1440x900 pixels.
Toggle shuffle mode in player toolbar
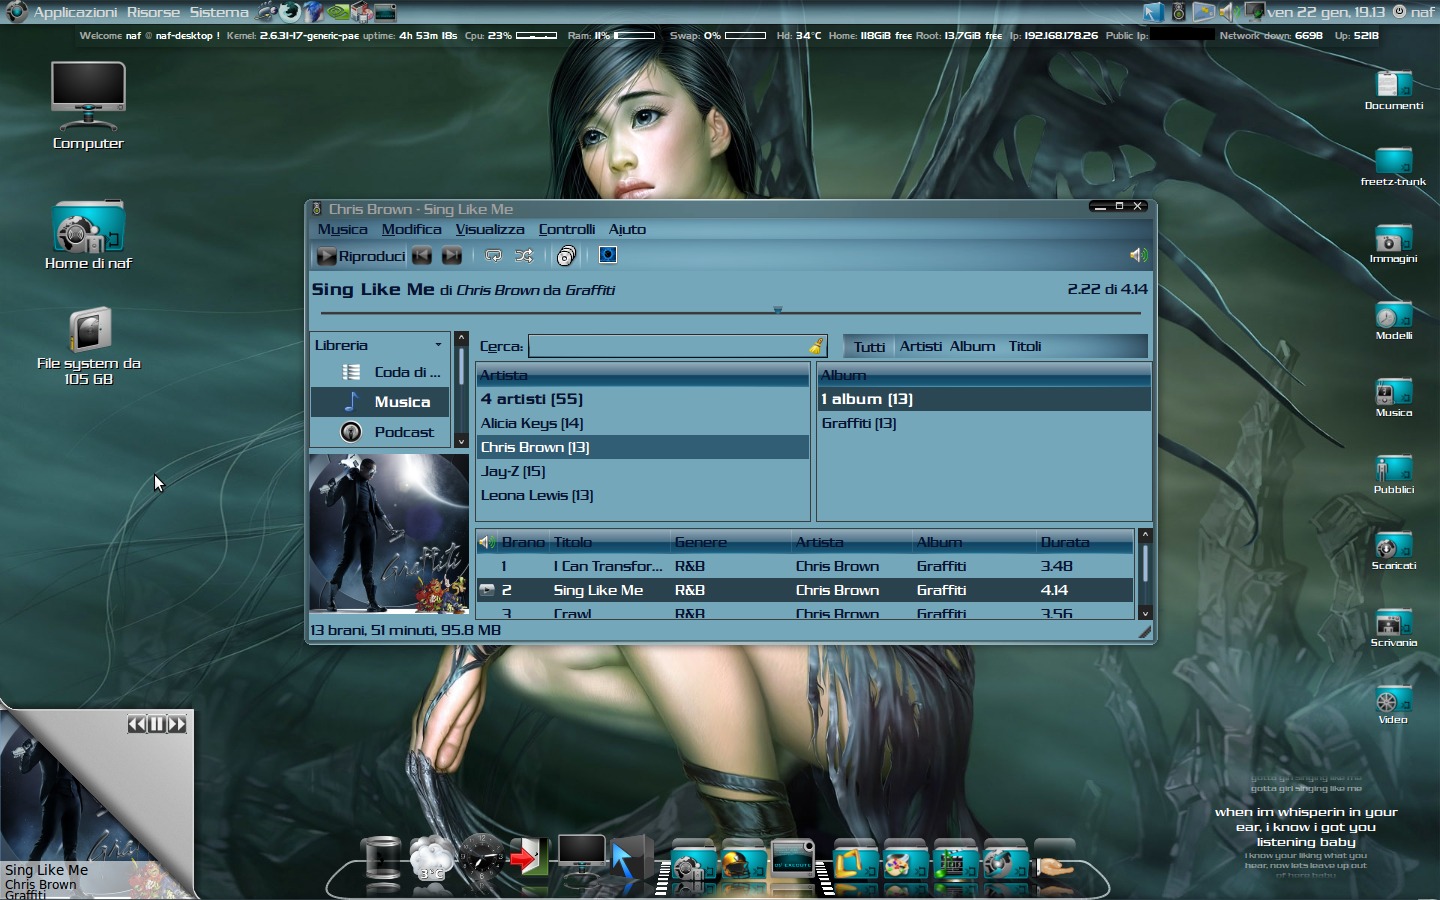[524, 256]
